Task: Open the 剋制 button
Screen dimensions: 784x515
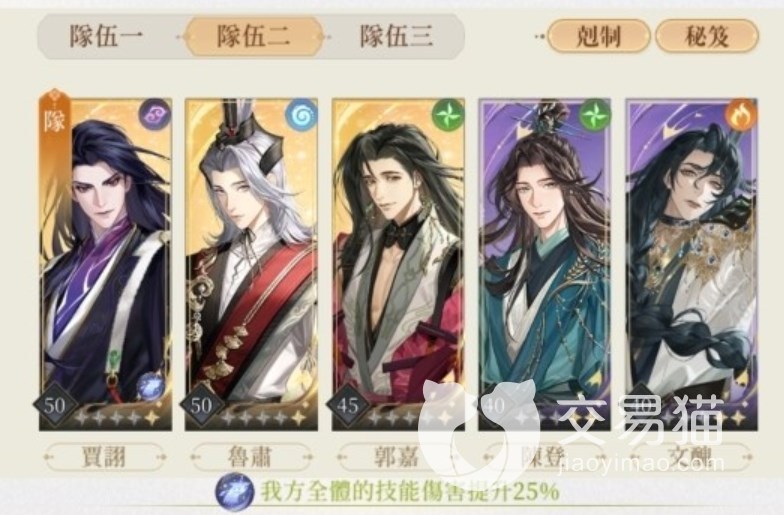Action: point(598,36)
